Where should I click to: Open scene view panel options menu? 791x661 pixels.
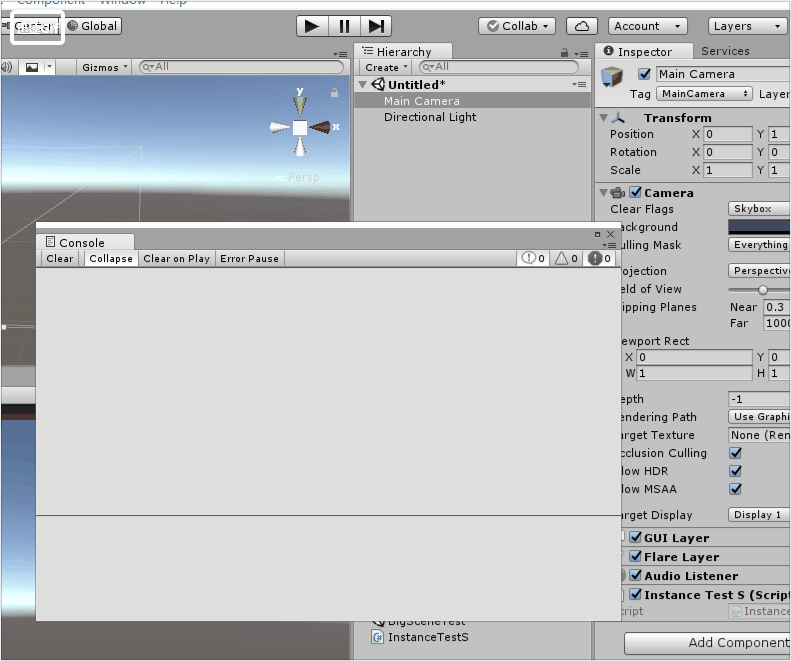341,53
